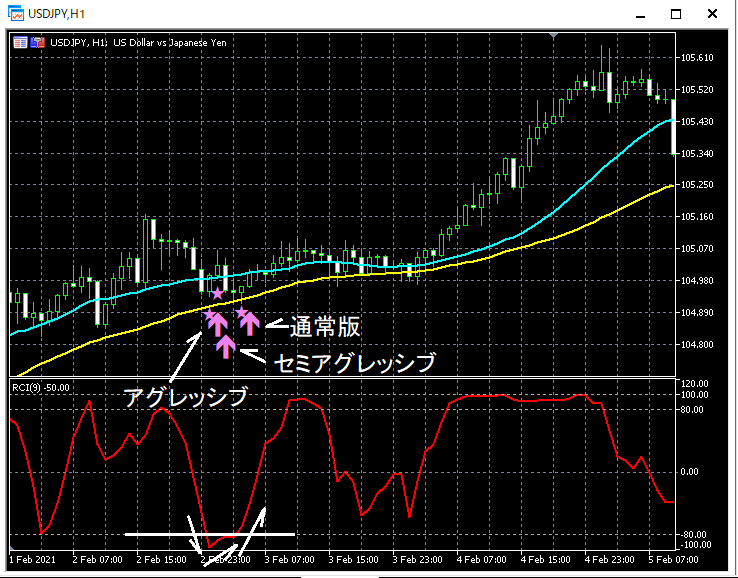Toggle the one-click trading panel icon

pos(37,42)
